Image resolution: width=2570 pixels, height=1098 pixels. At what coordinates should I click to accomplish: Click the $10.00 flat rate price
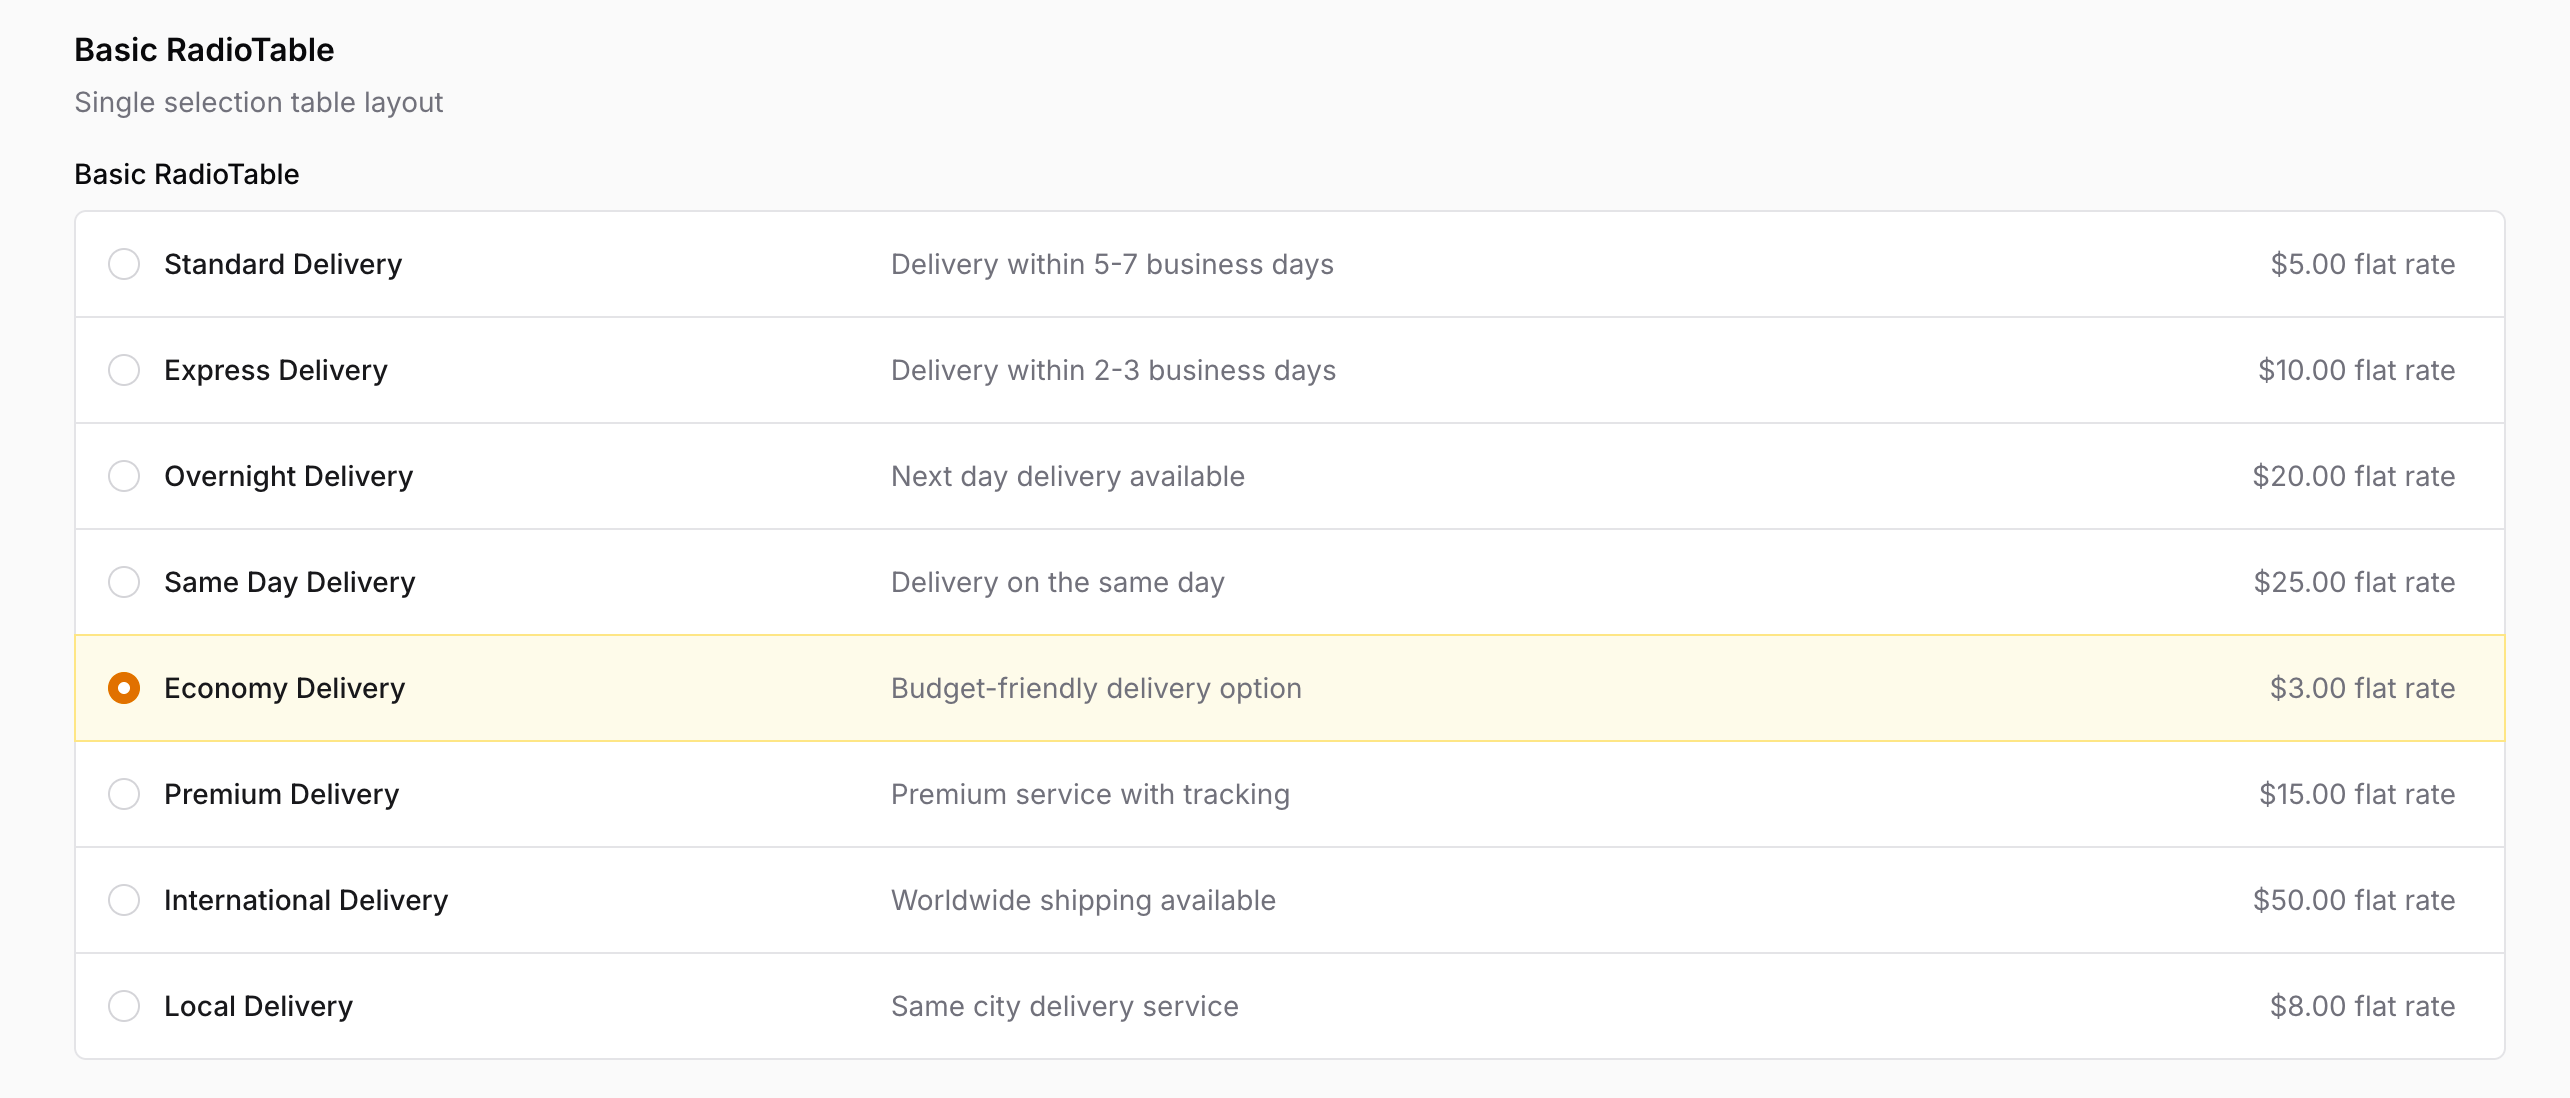[x=2356, y=370]
